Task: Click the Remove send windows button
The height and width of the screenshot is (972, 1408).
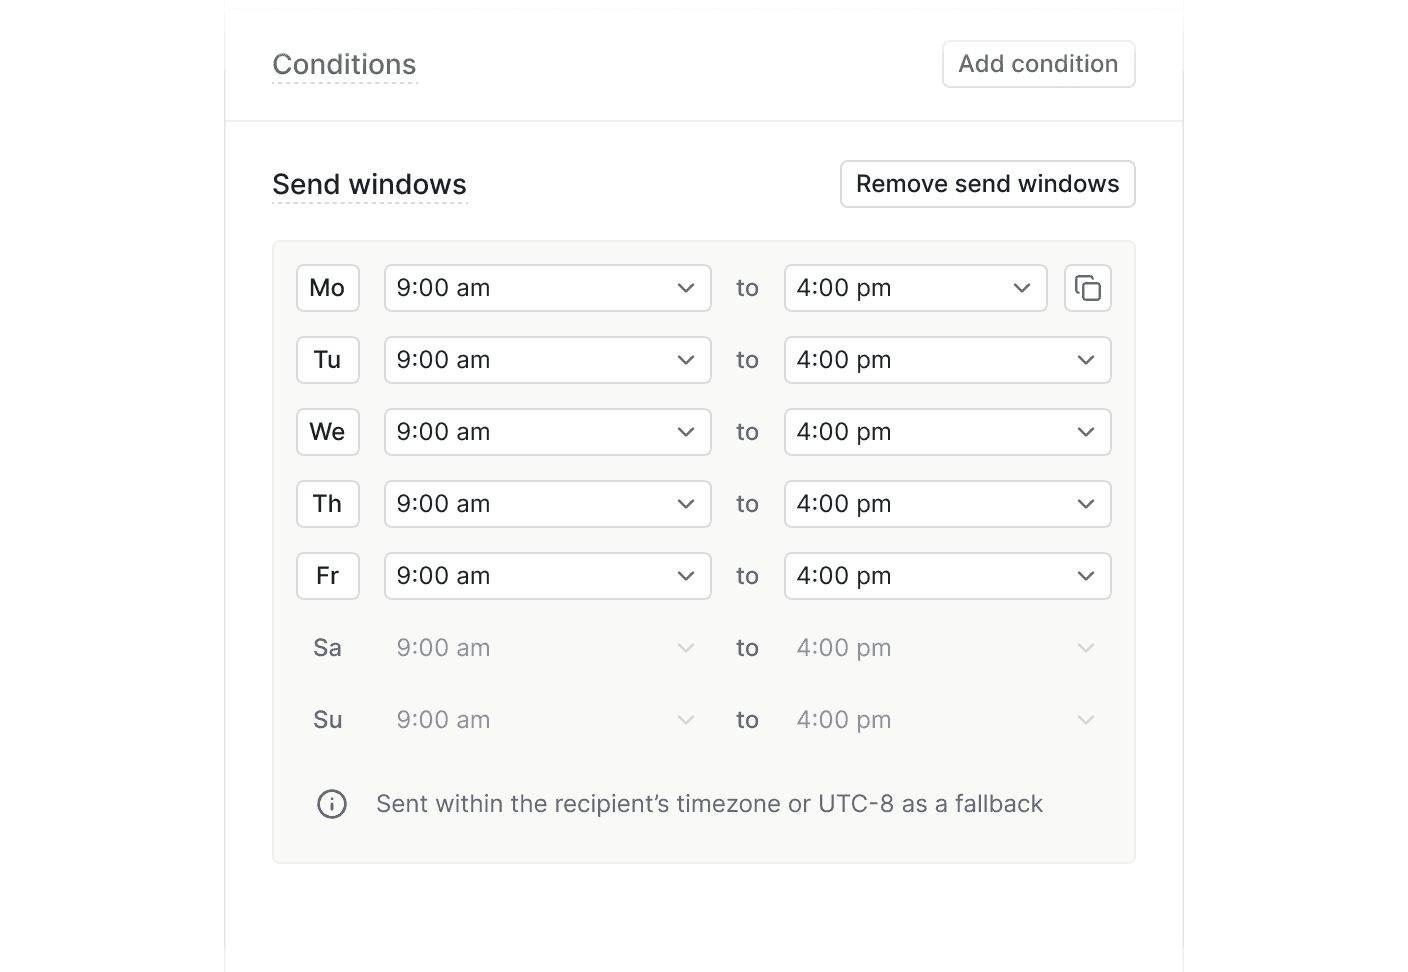Action: point(987,184)
